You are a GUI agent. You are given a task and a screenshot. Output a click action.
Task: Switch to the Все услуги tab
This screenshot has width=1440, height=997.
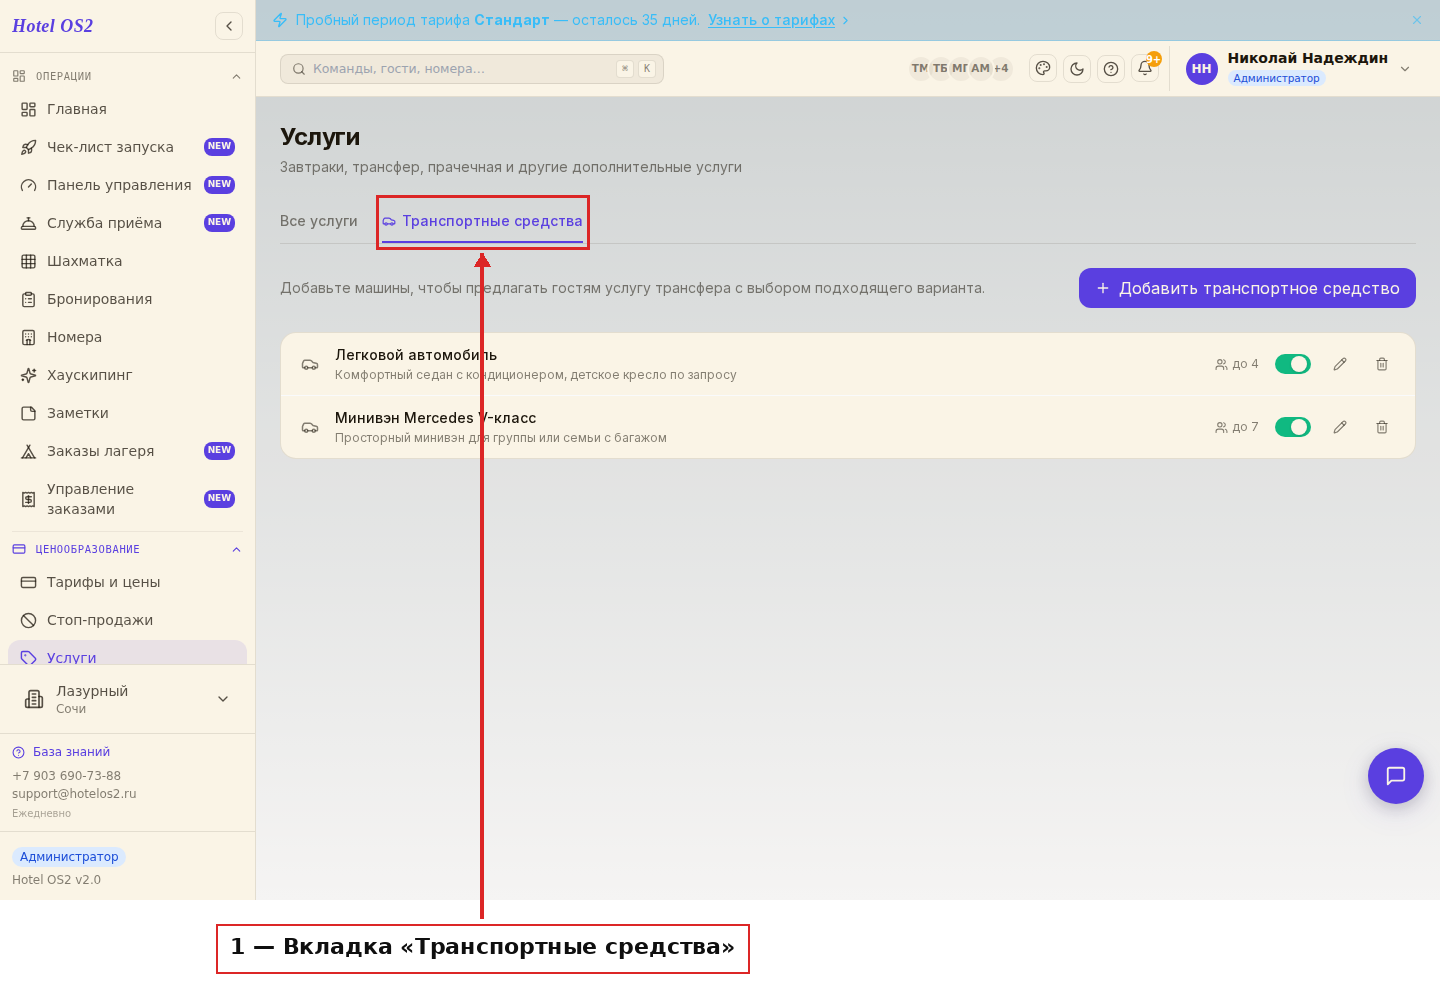pos(319,221)
